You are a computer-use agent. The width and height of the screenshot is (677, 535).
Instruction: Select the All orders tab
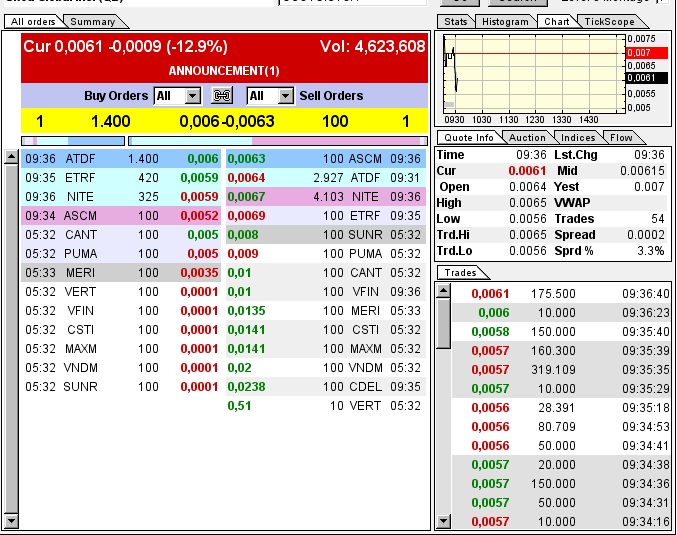33,21
